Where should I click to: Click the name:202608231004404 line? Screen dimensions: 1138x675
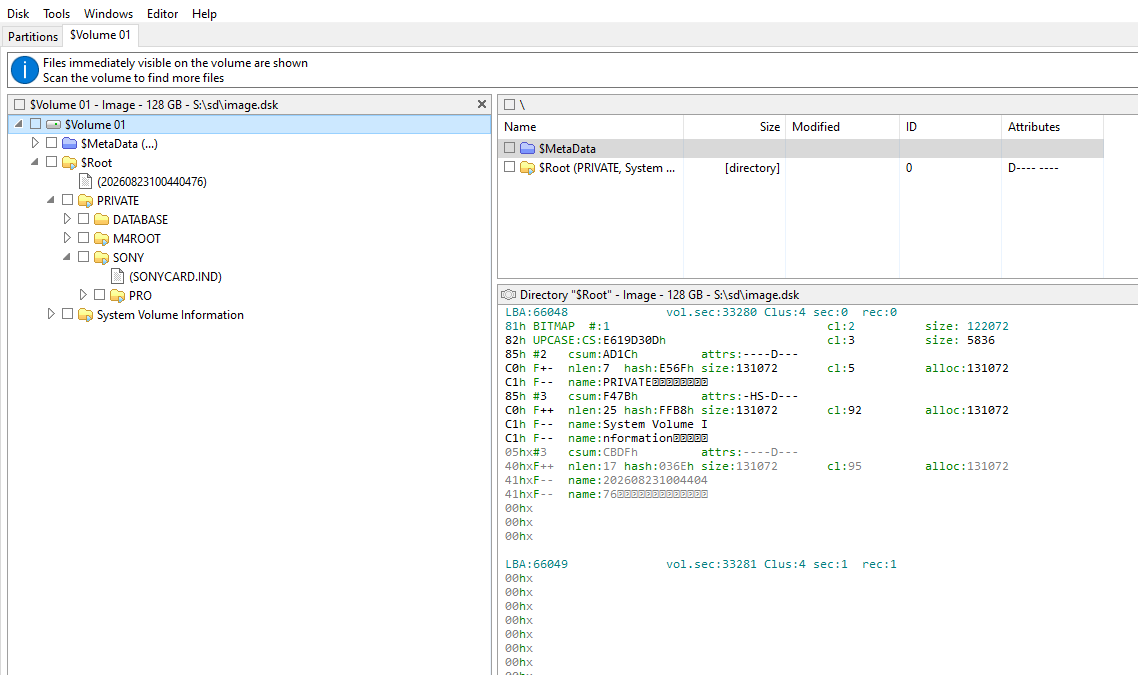(x=637, y=480)
